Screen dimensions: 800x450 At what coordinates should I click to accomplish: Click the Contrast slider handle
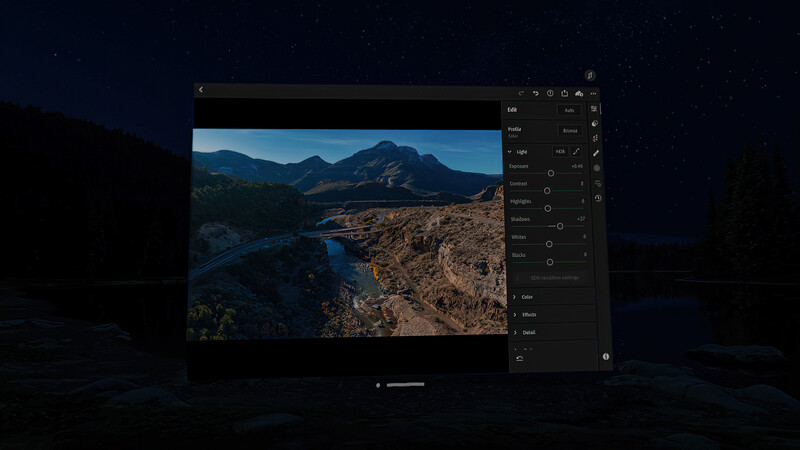[547, 191]
